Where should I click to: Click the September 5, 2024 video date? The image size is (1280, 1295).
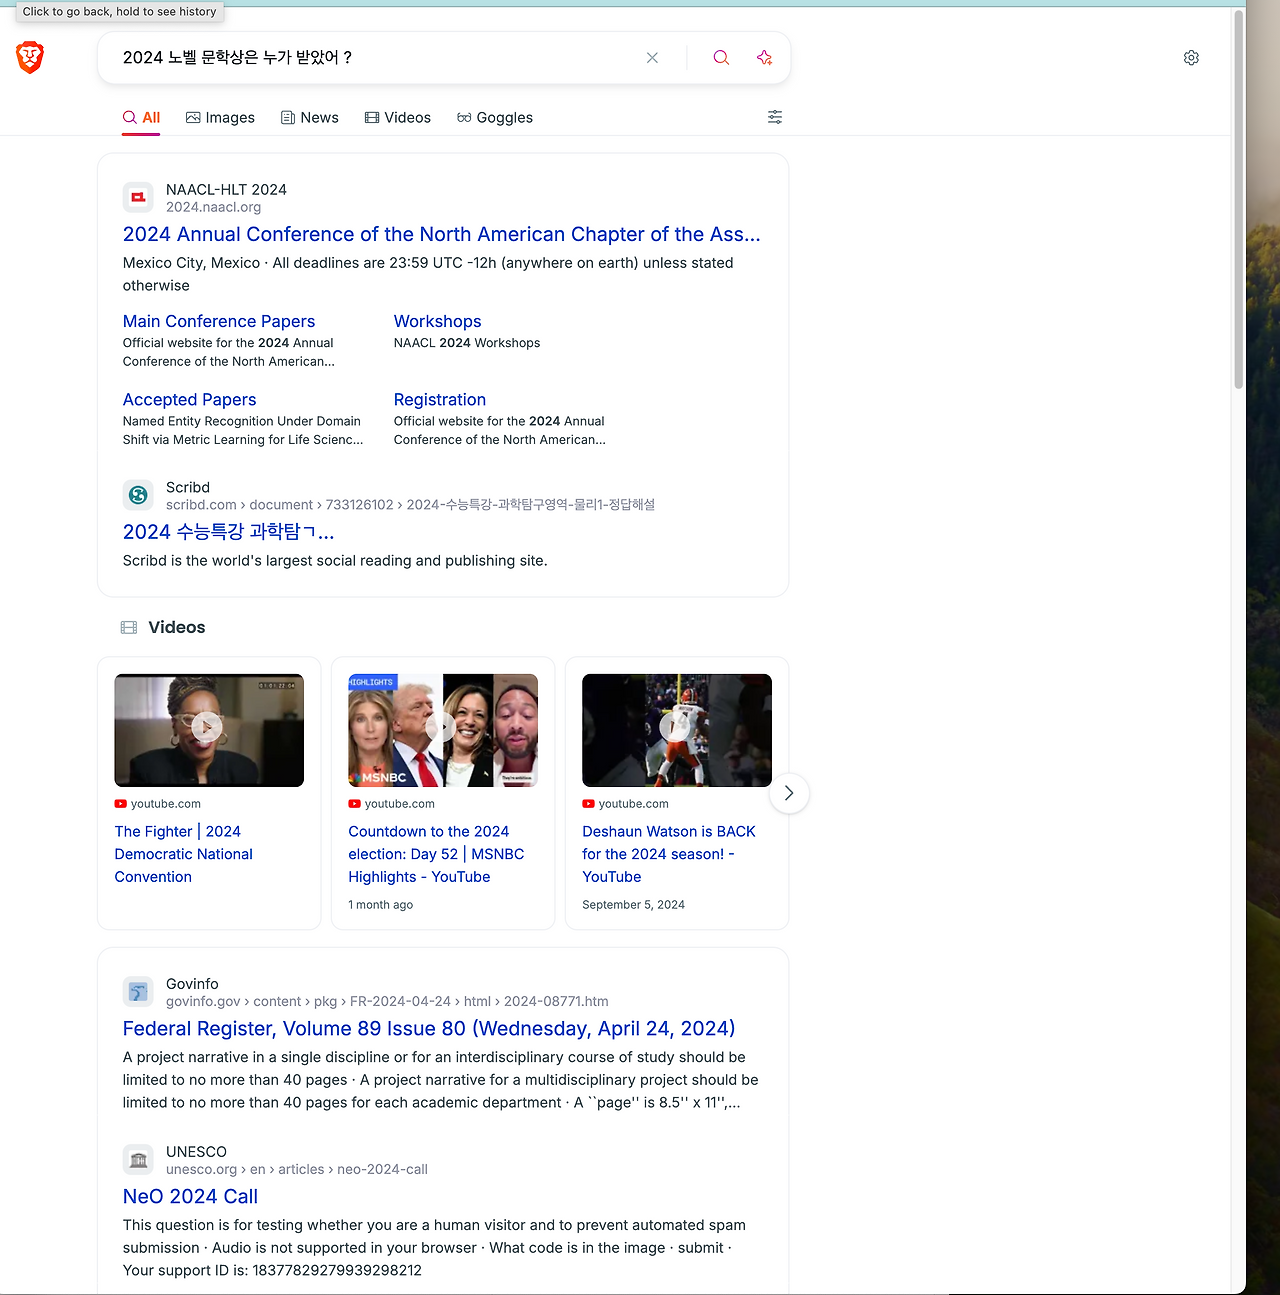click(x=633, y=905)
